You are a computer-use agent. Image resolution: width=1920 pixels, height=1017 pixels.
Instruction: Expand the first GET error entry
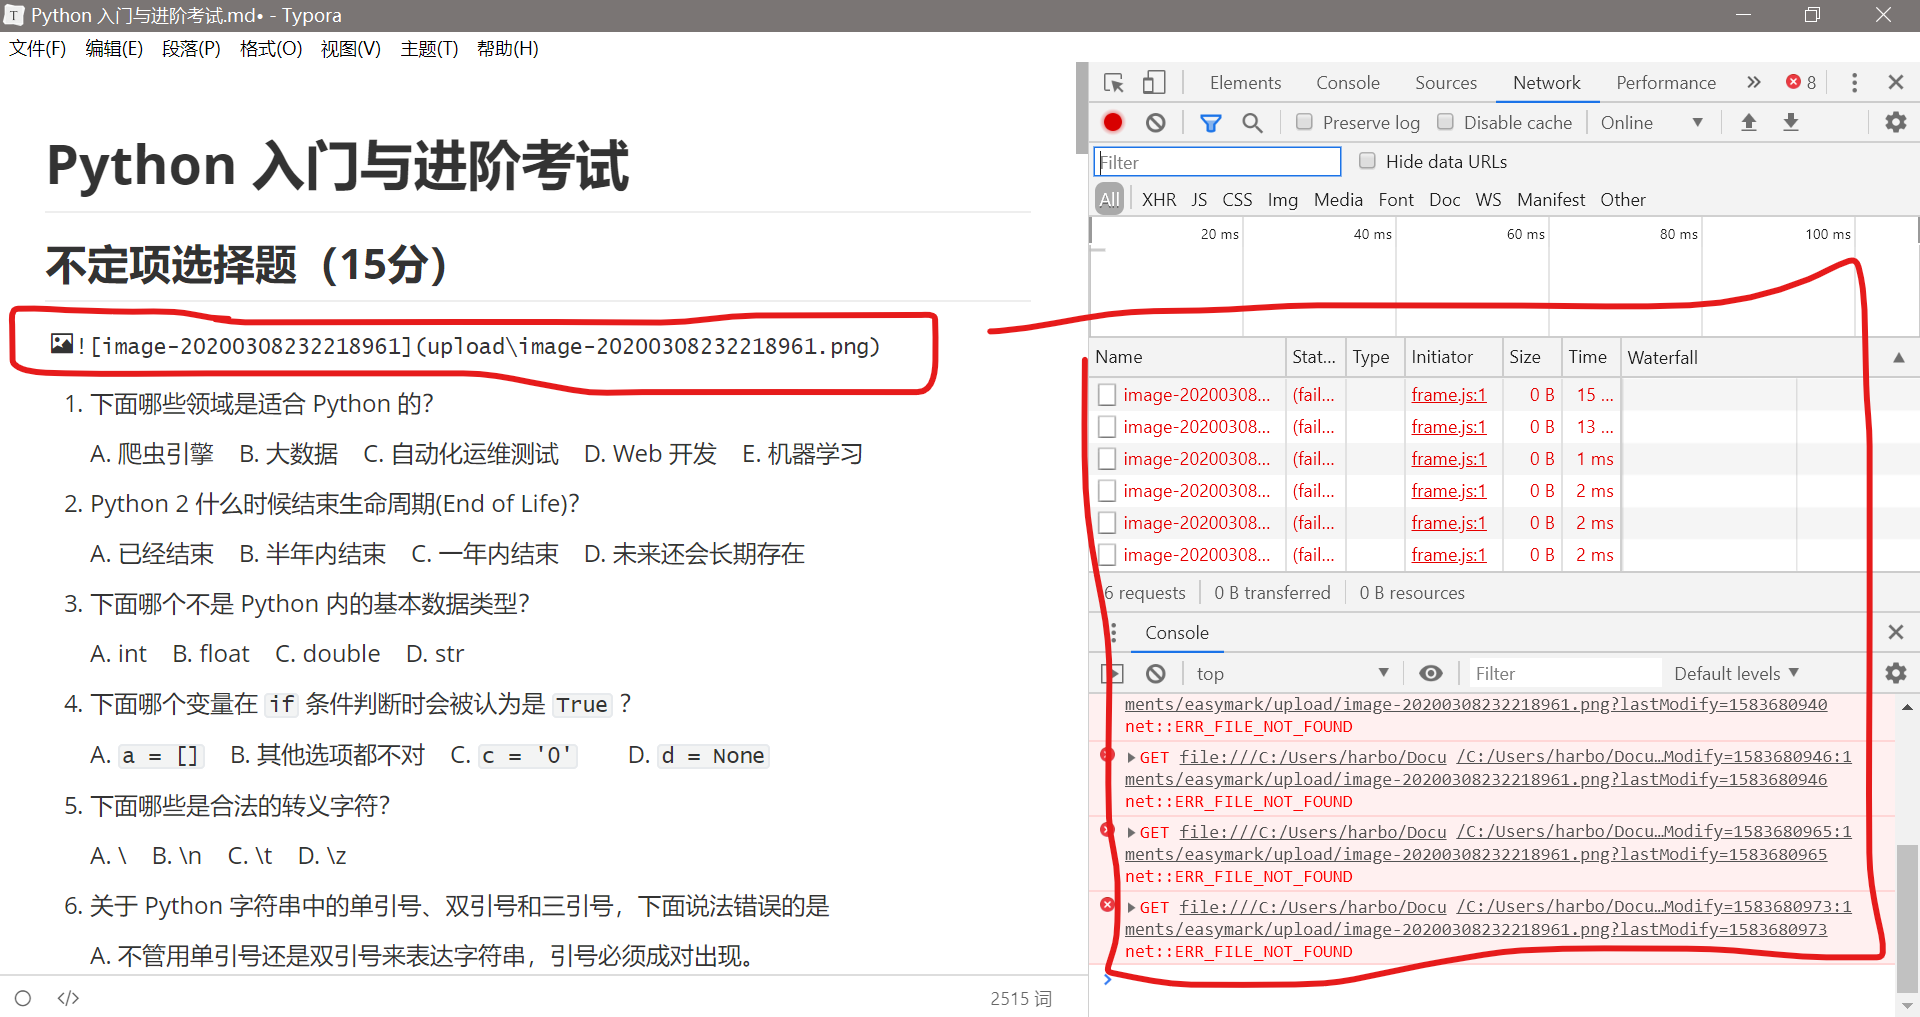tap(1131, 757)
